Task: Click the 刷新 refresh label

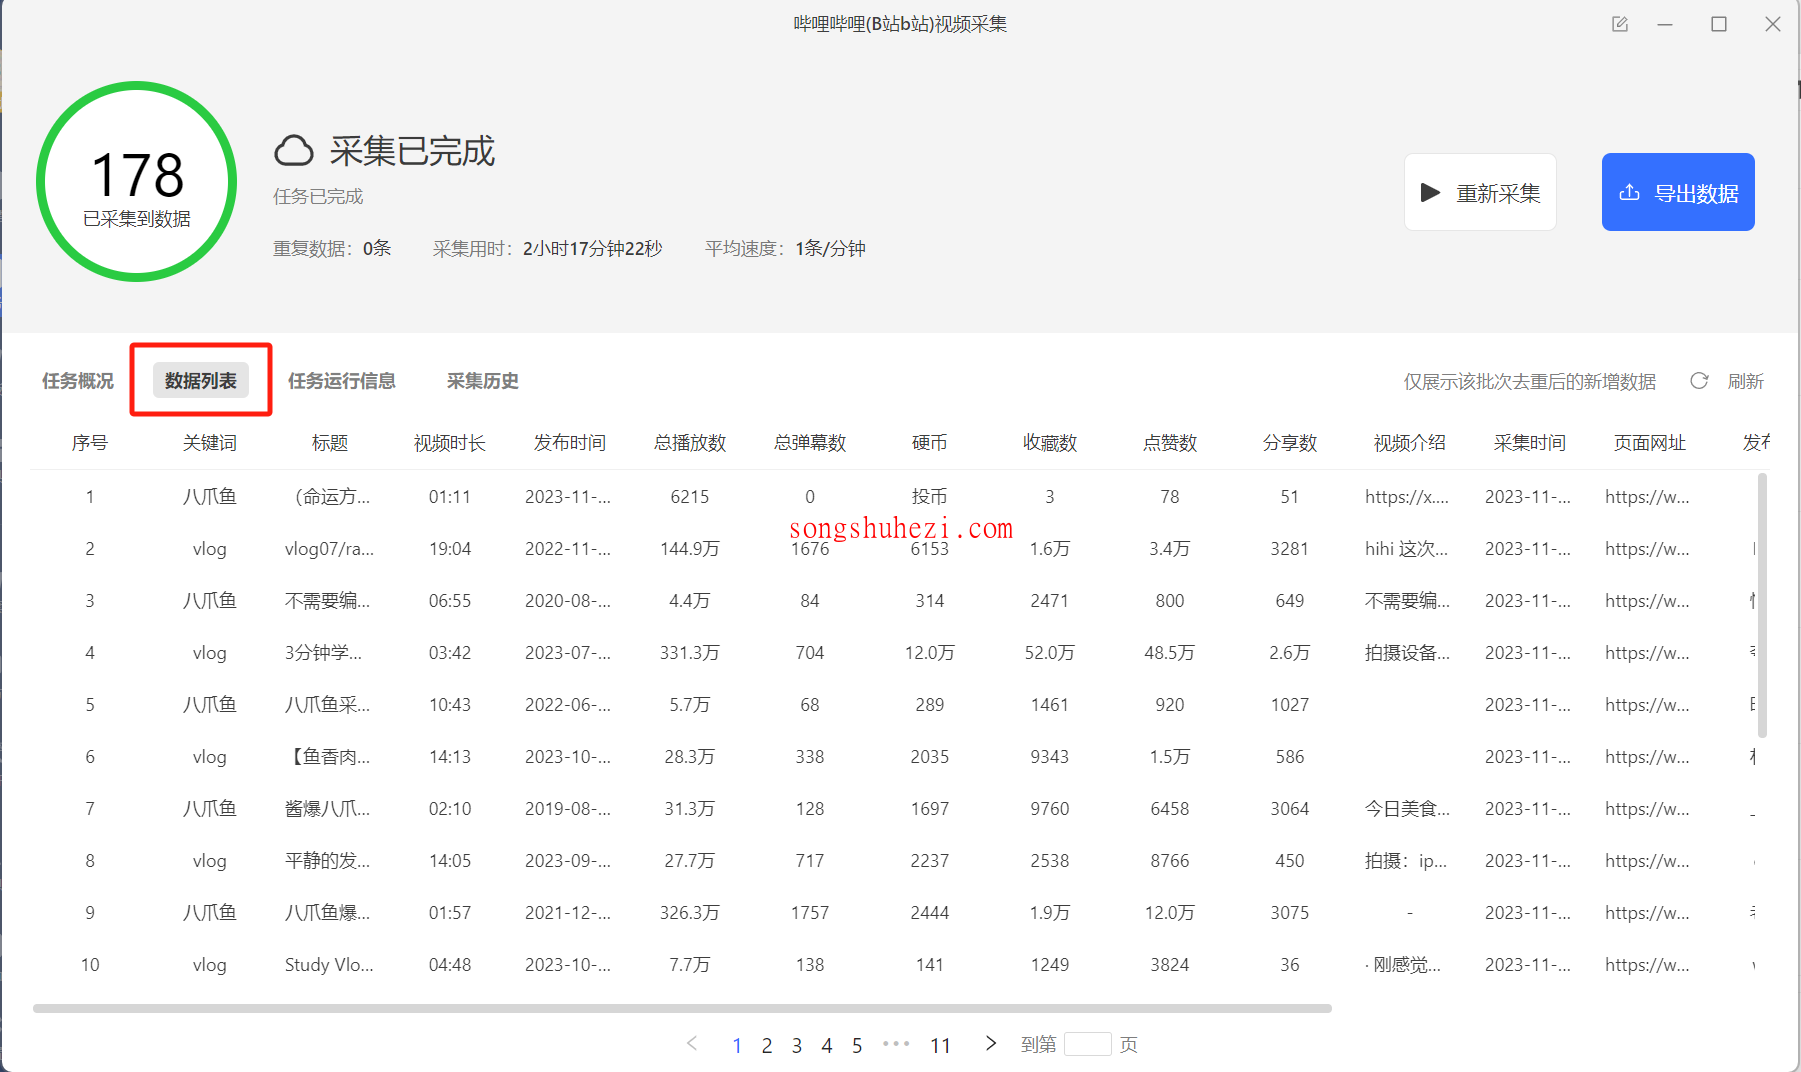Action: pyautogui.click(x=1746, y=381)
